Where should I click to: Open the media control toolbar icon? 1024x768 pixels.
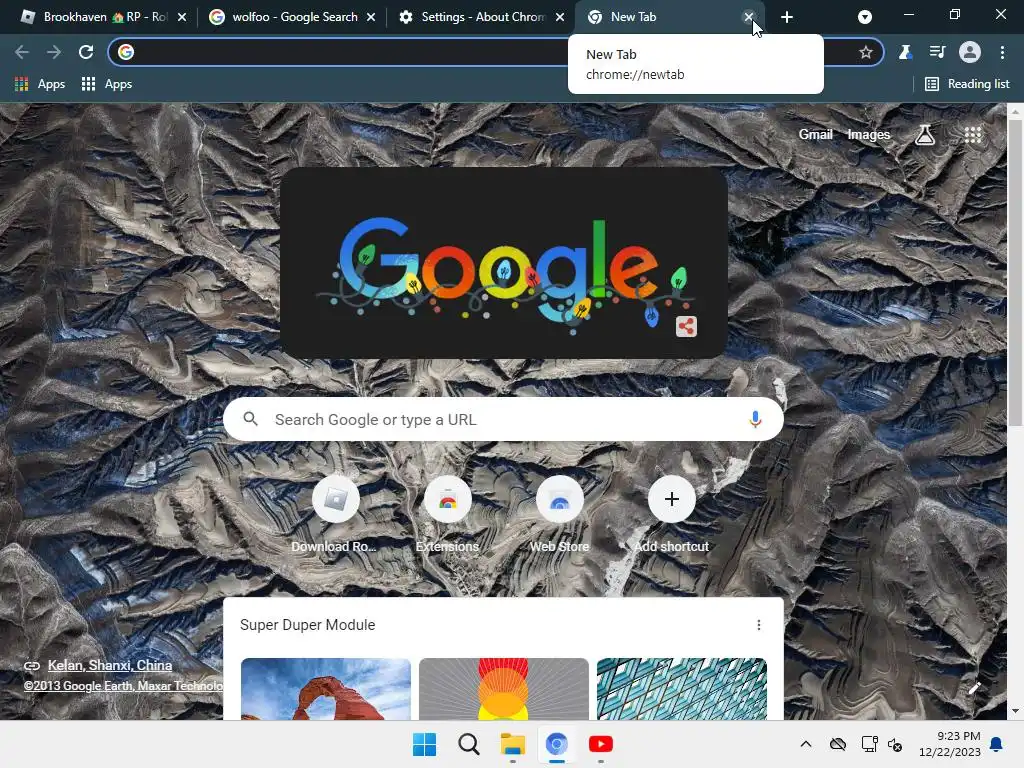937,52
